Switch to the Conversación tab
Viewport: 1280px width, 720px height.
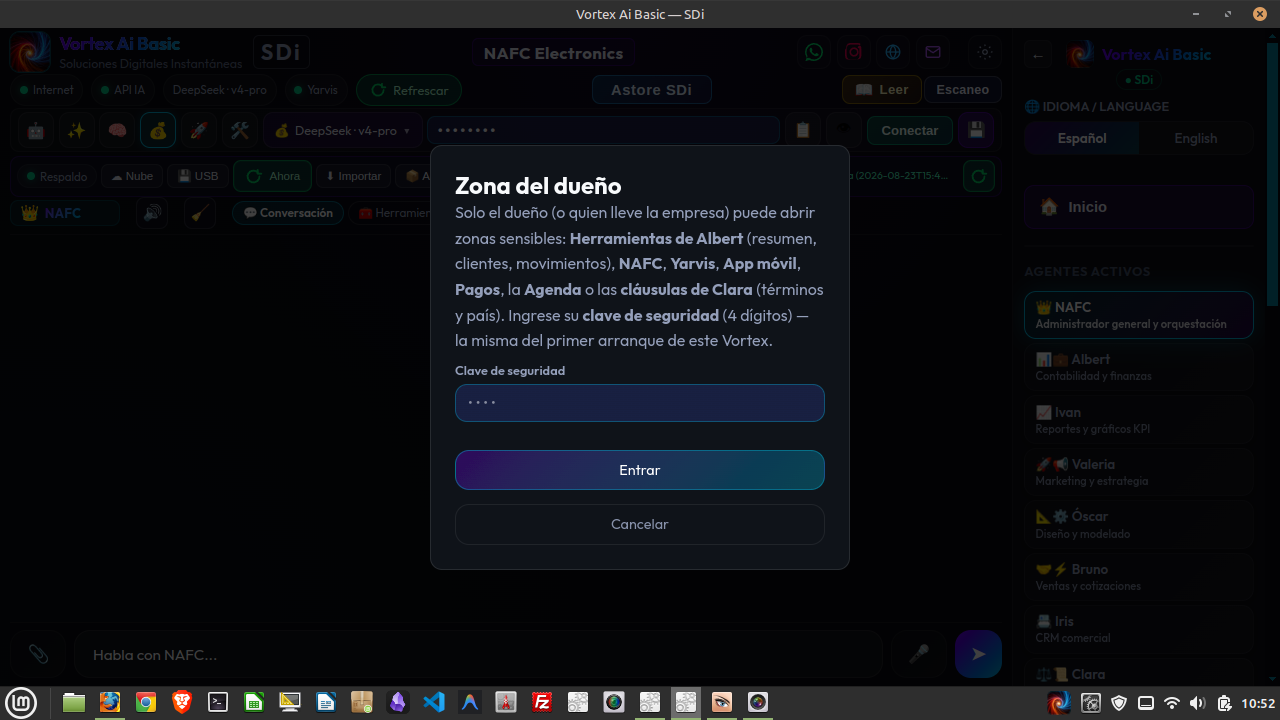tap(288, 213)
